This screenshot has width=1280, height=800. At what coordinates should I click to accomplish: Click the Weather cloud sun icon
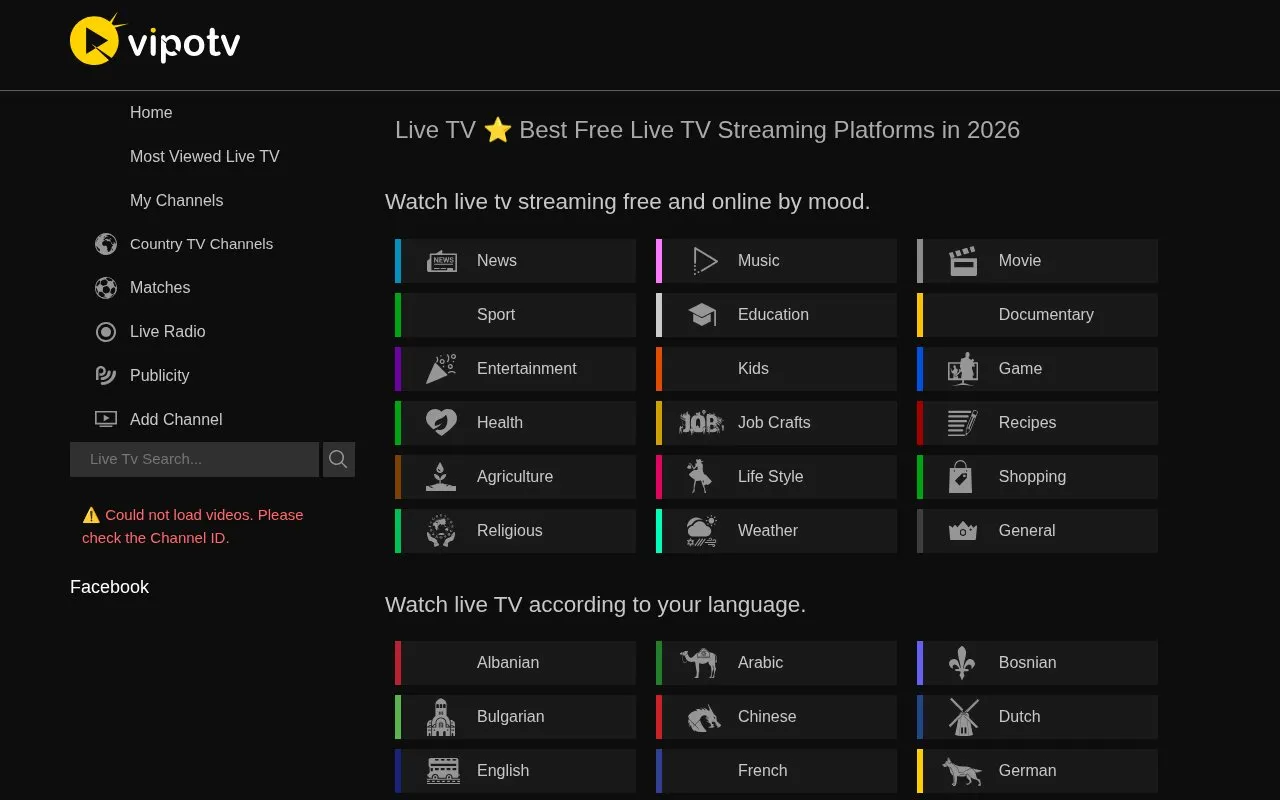[702, 531]
